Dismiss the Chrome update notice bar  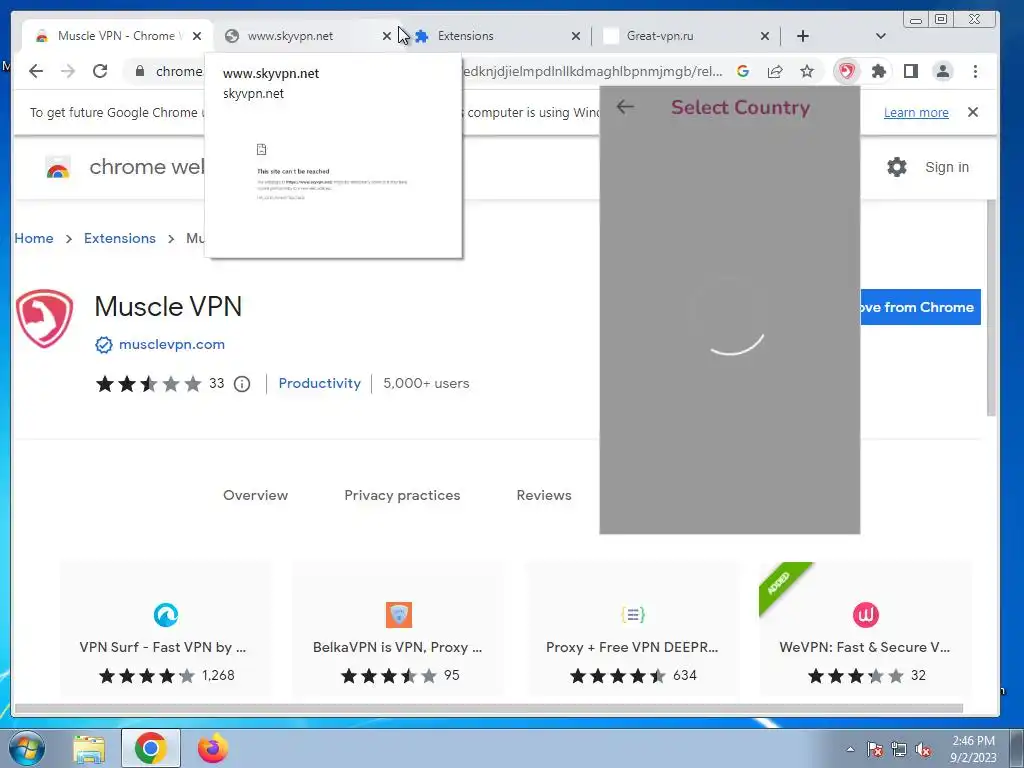coord(972,112)
